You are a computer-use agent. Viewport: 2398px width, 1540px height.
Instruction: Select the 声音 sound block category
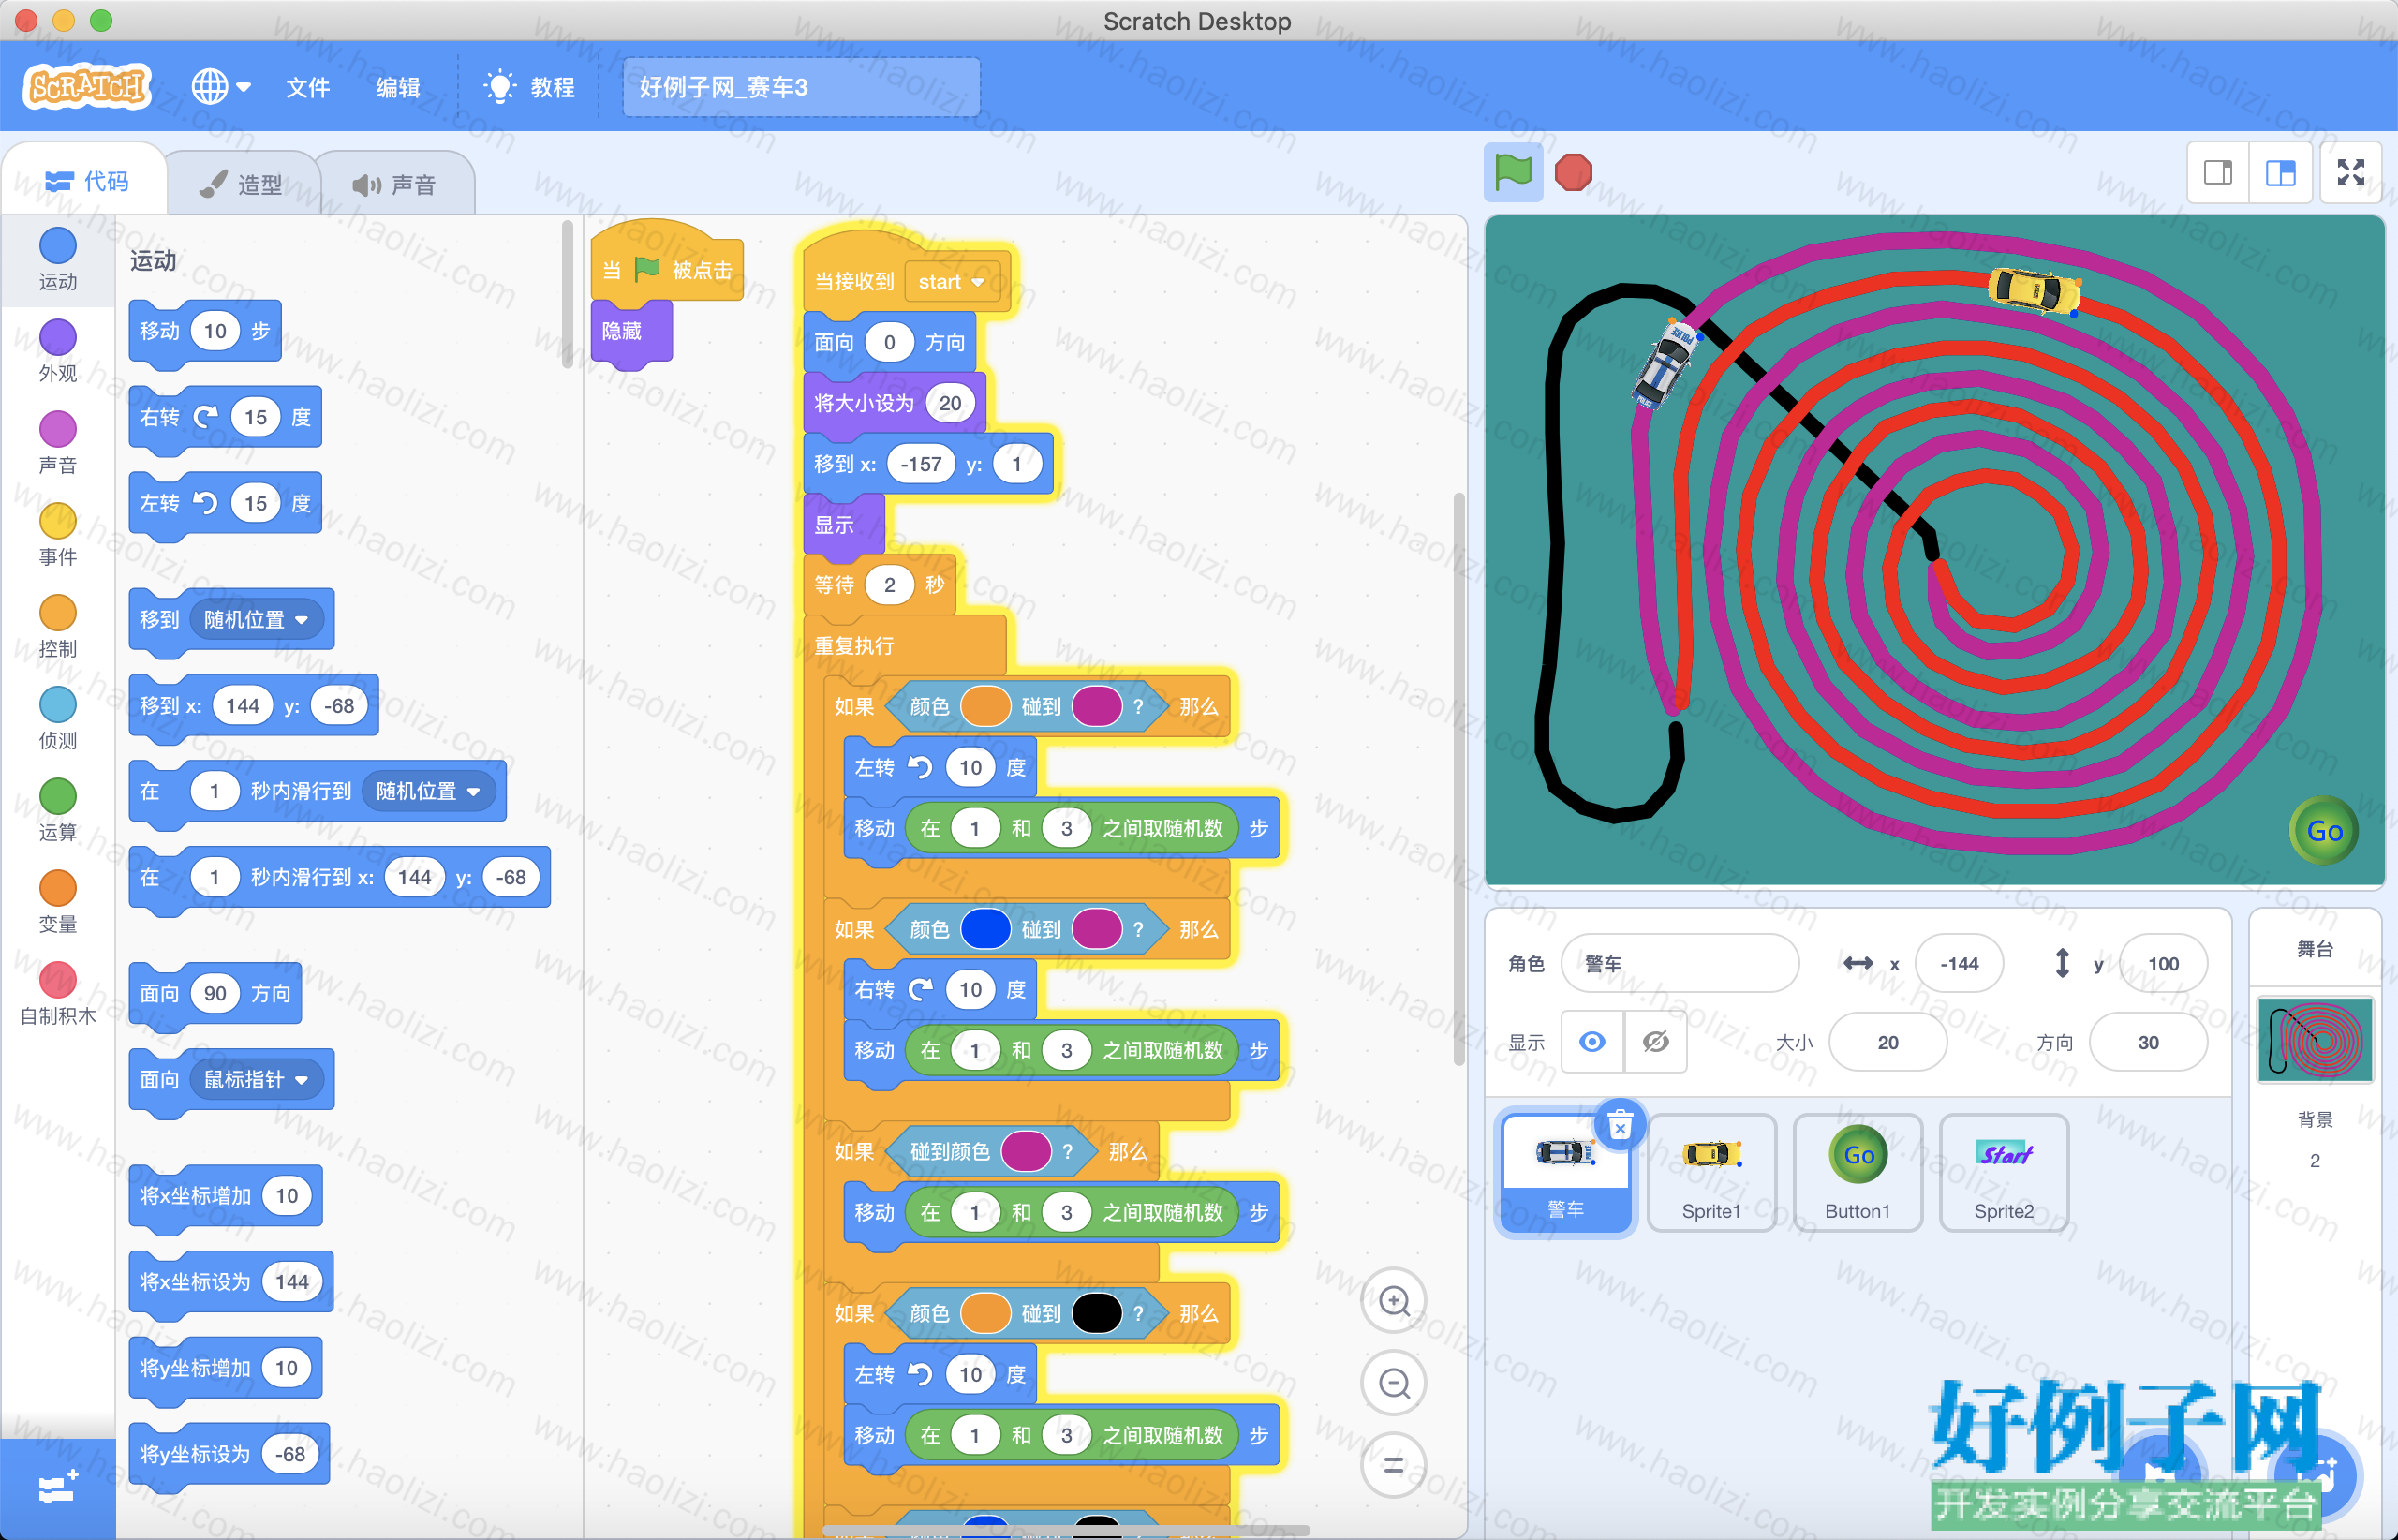coord(58,444)
